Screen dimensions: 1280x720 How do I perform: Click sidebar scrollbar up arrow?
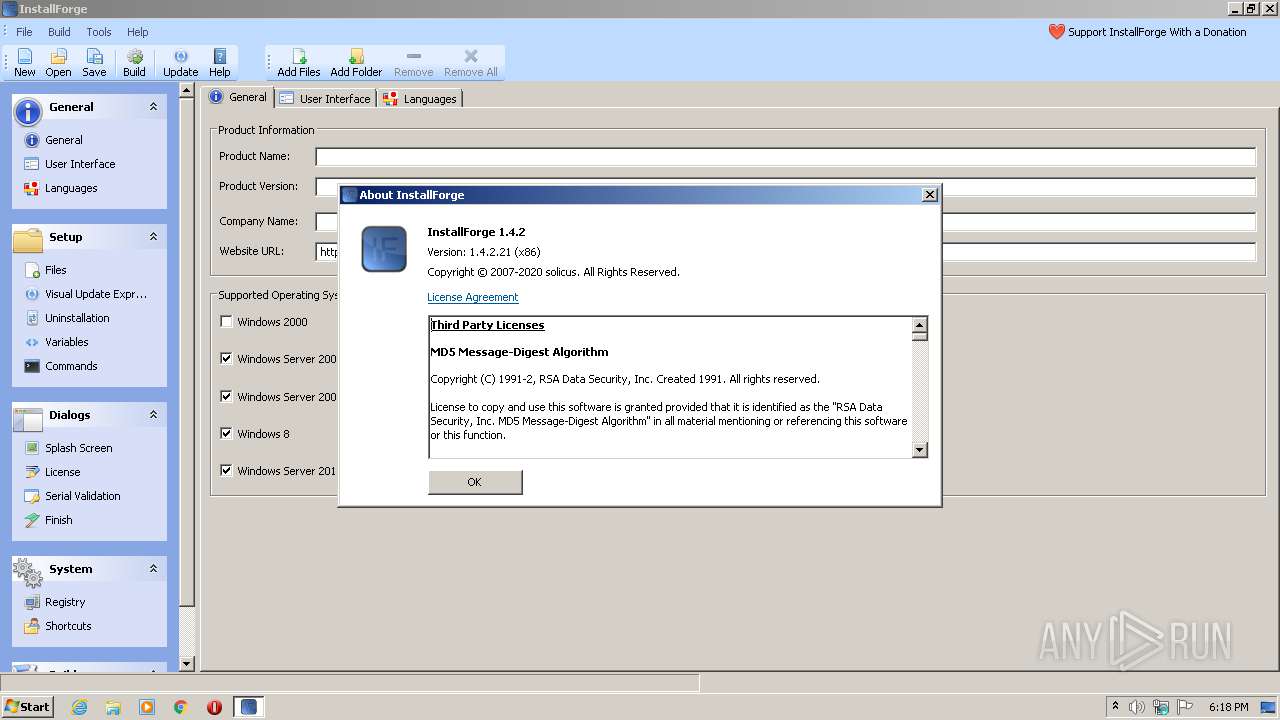coord(186,91)
